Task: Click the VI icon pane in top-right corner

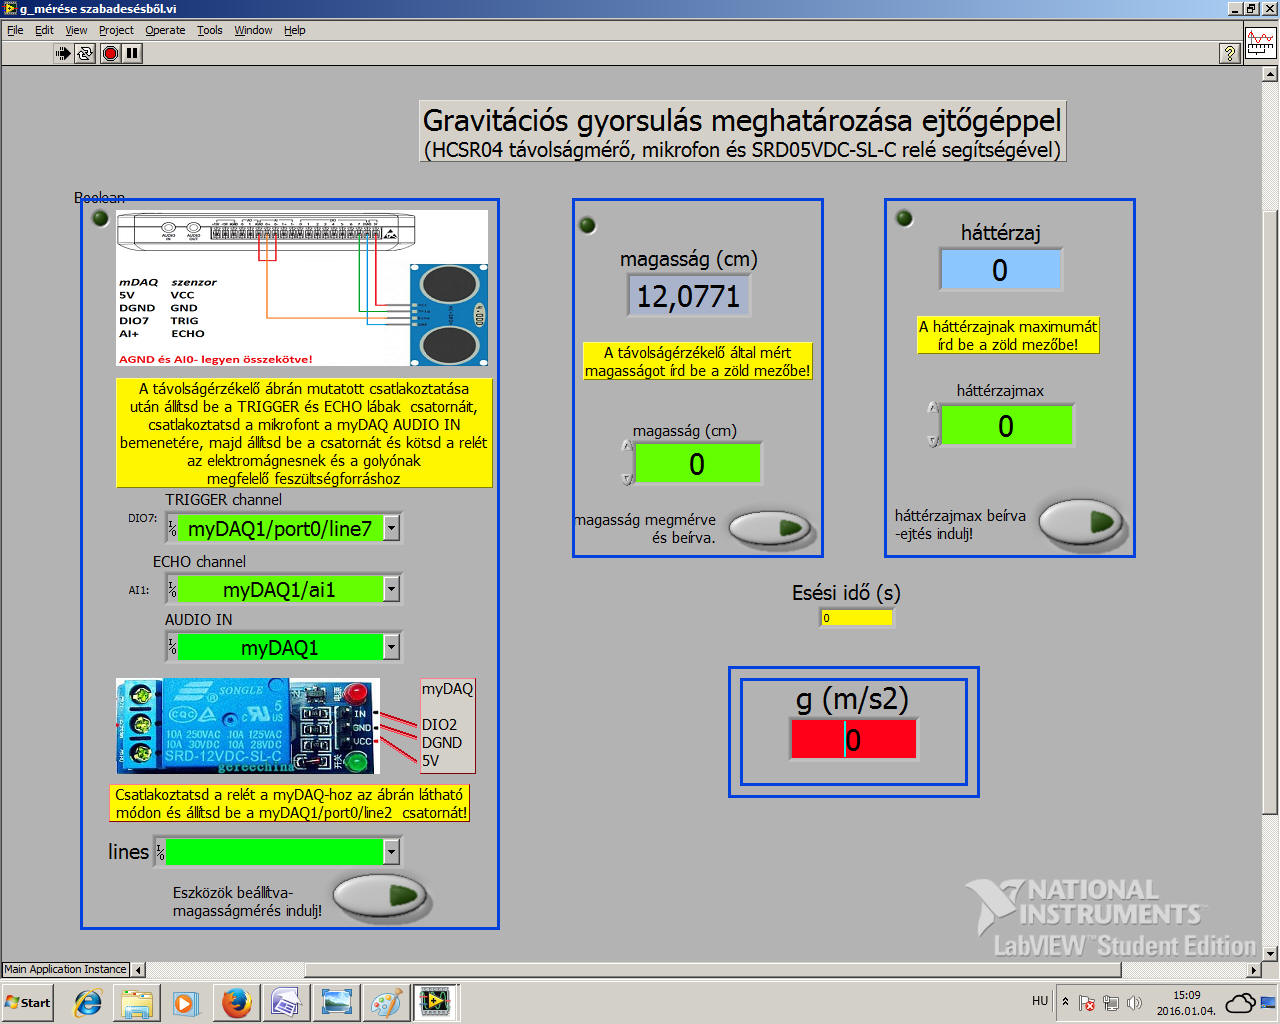Action: (1260, 44)
